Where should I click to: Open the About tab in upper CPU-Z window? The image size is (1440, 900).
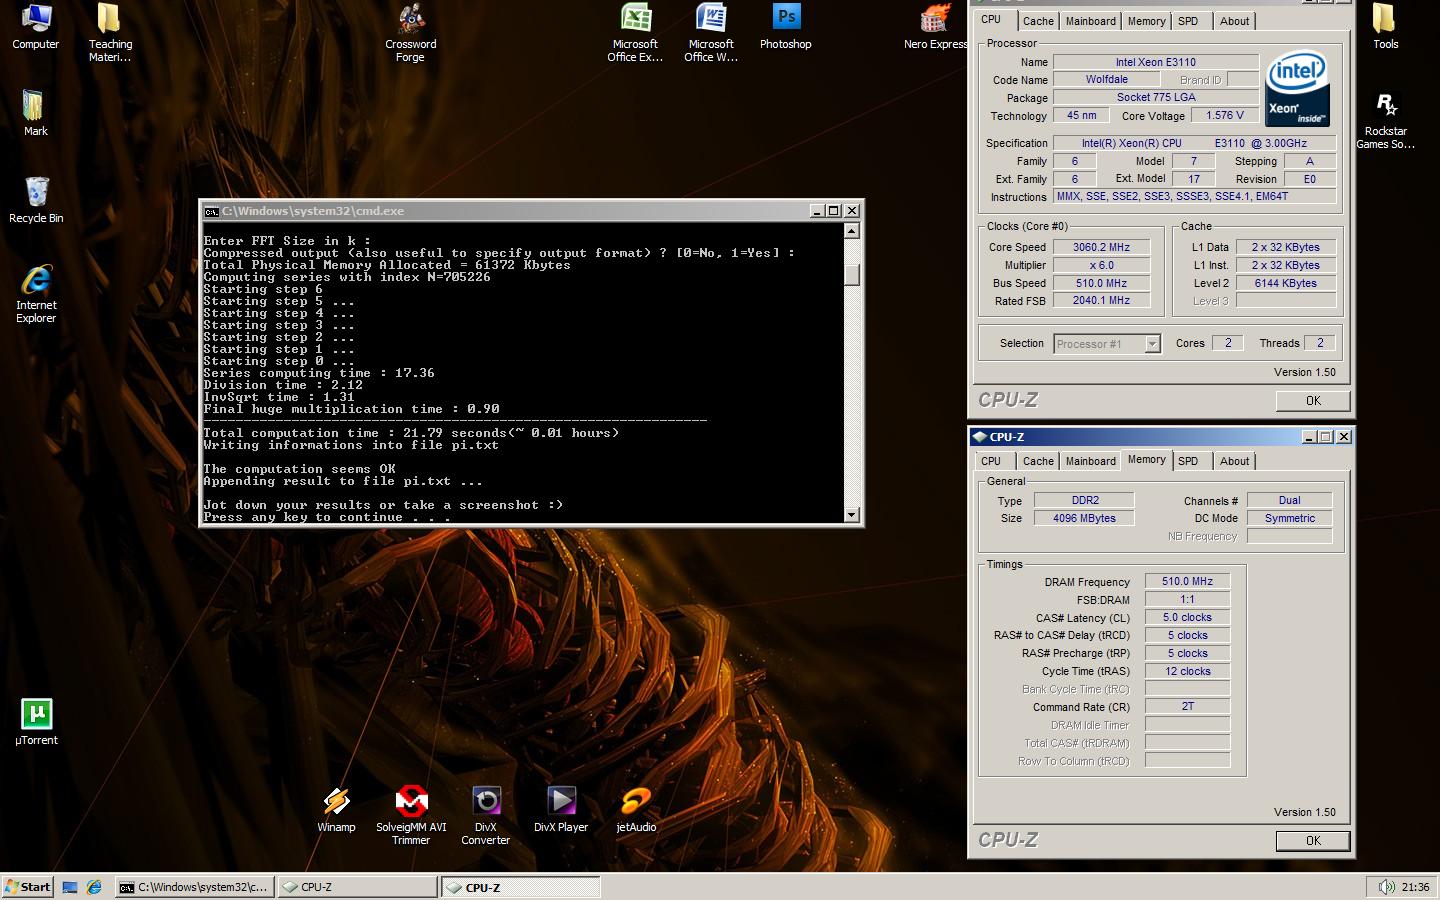click(1234, 21)
